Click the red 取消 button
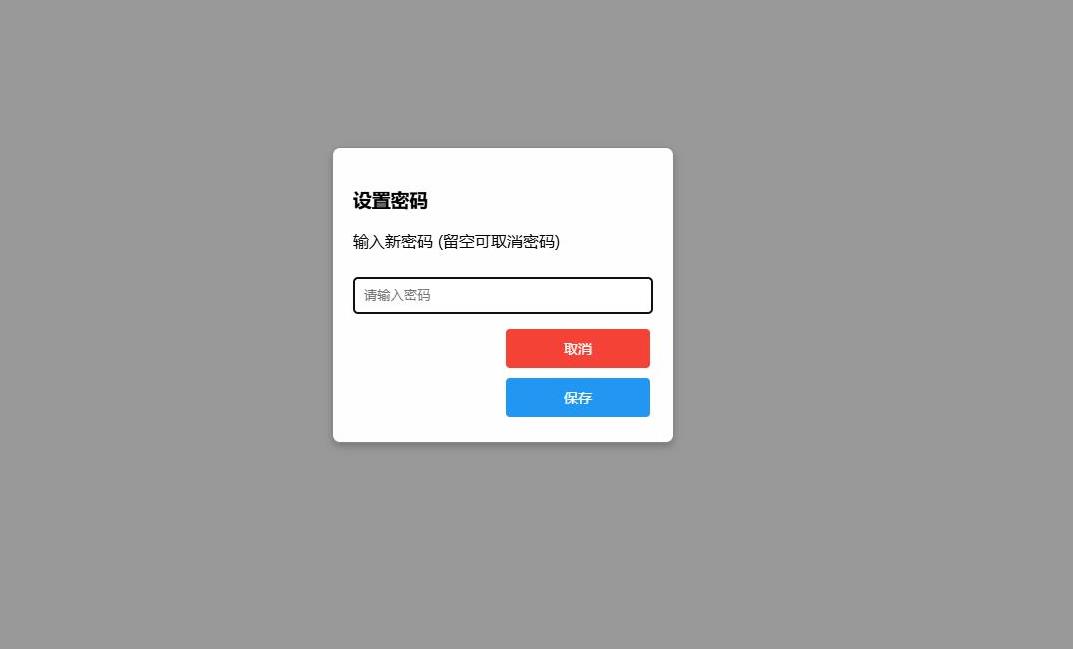The image size is (1073, 649). 578,348
